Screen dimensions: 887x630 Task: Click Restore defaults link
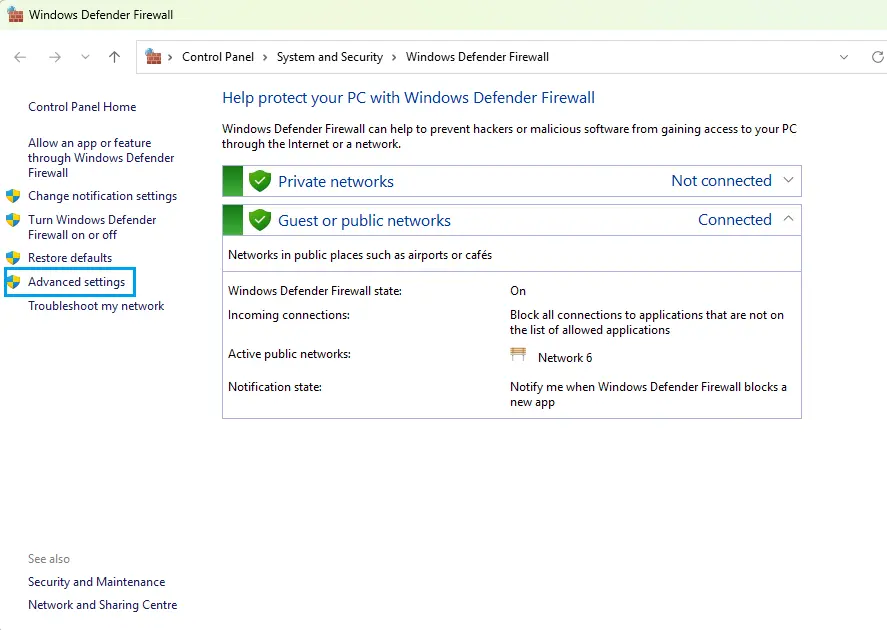[x=70, y=258]
